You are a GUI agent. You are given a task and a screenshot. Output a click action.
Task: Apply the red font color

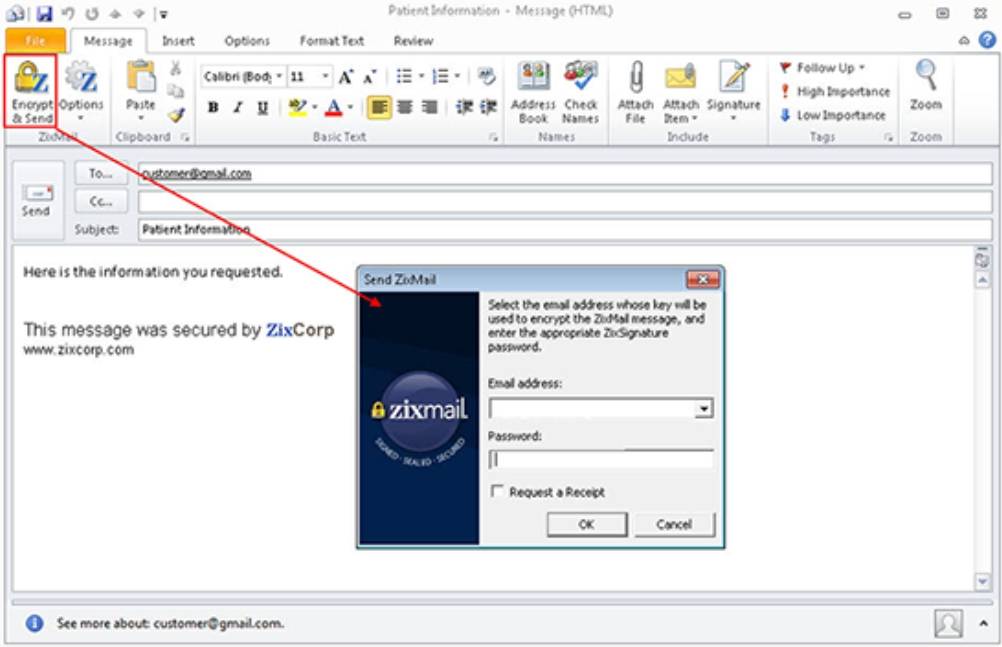334,107
